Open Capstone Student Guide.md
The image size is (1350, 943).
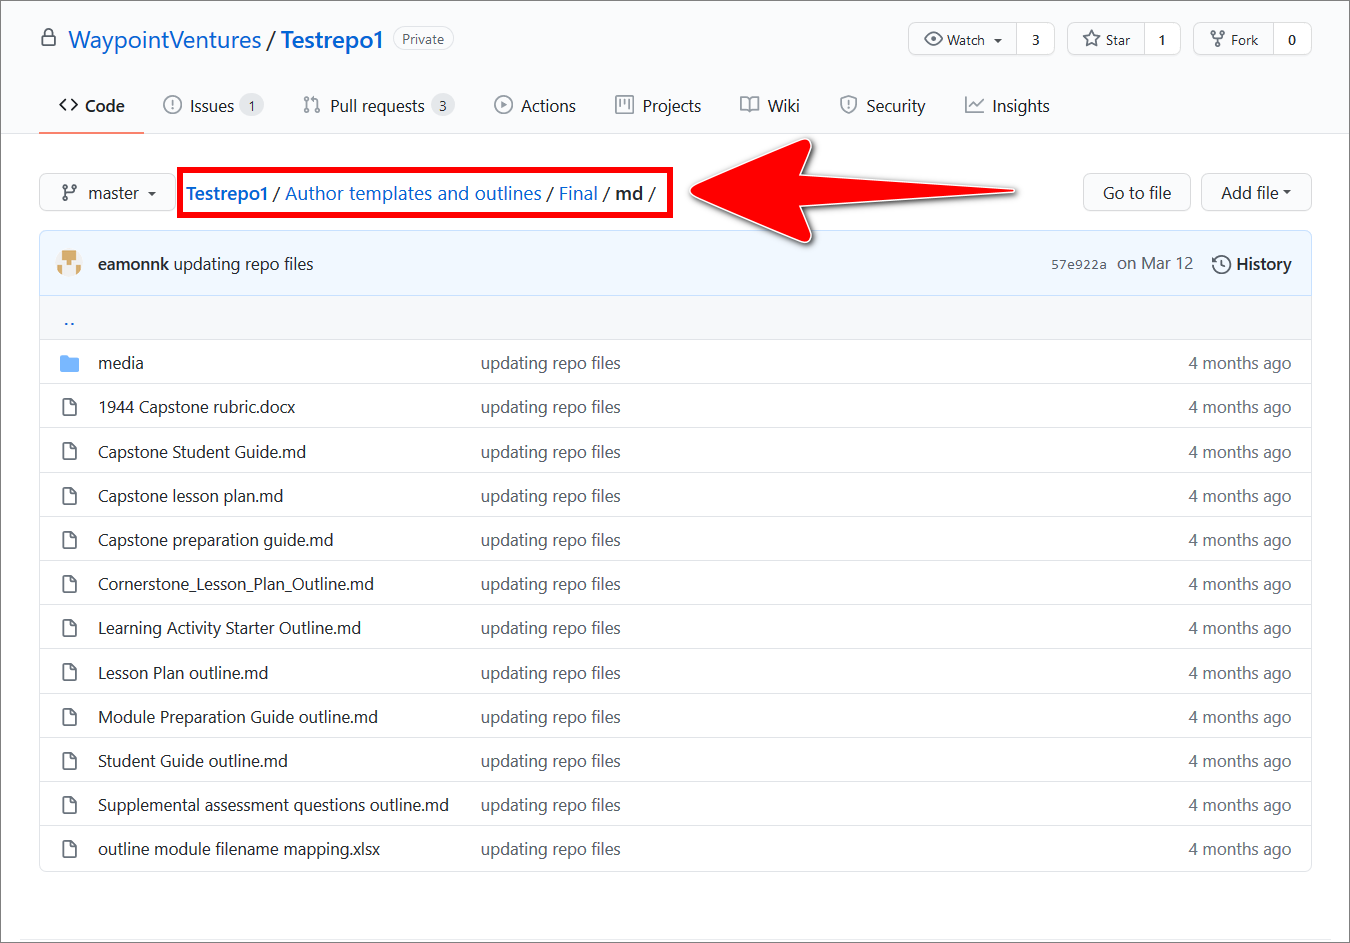pos(202,452)
